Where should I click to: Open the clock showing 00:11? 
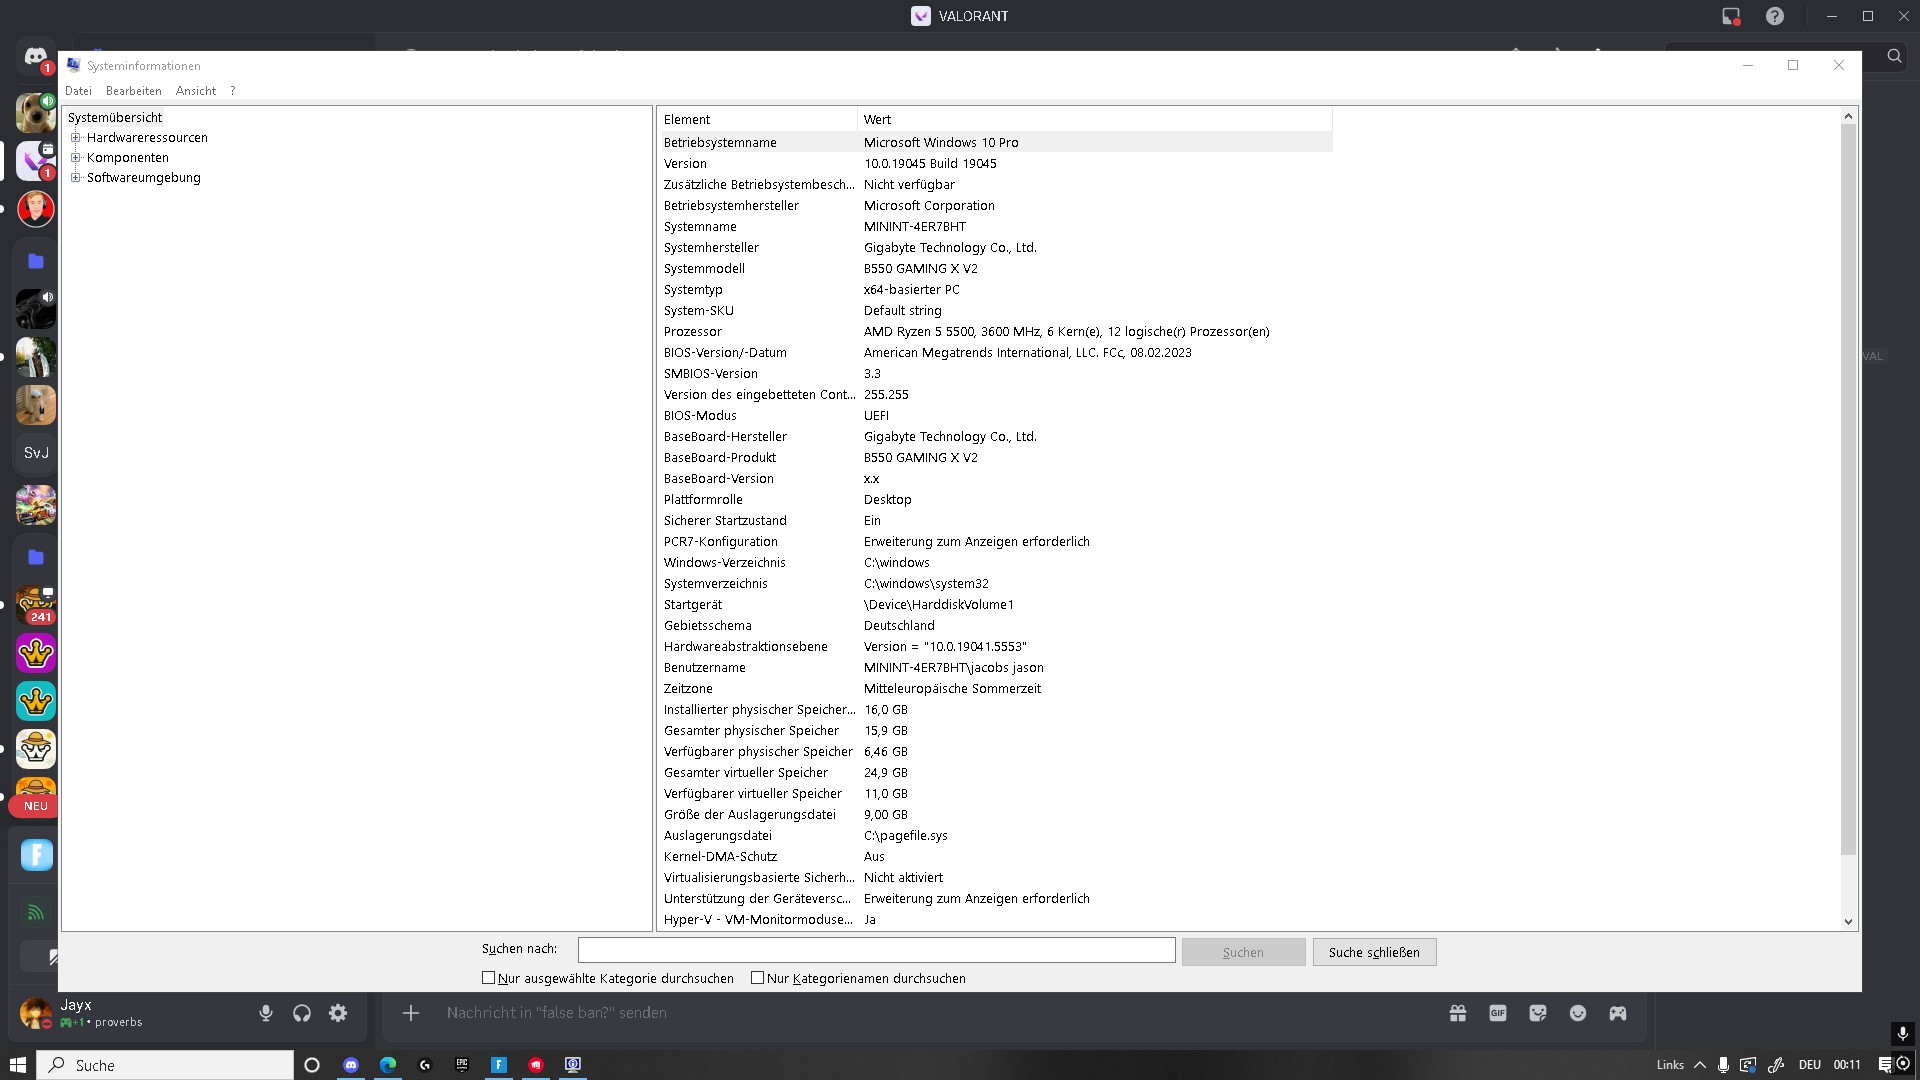(1847, 1065)
